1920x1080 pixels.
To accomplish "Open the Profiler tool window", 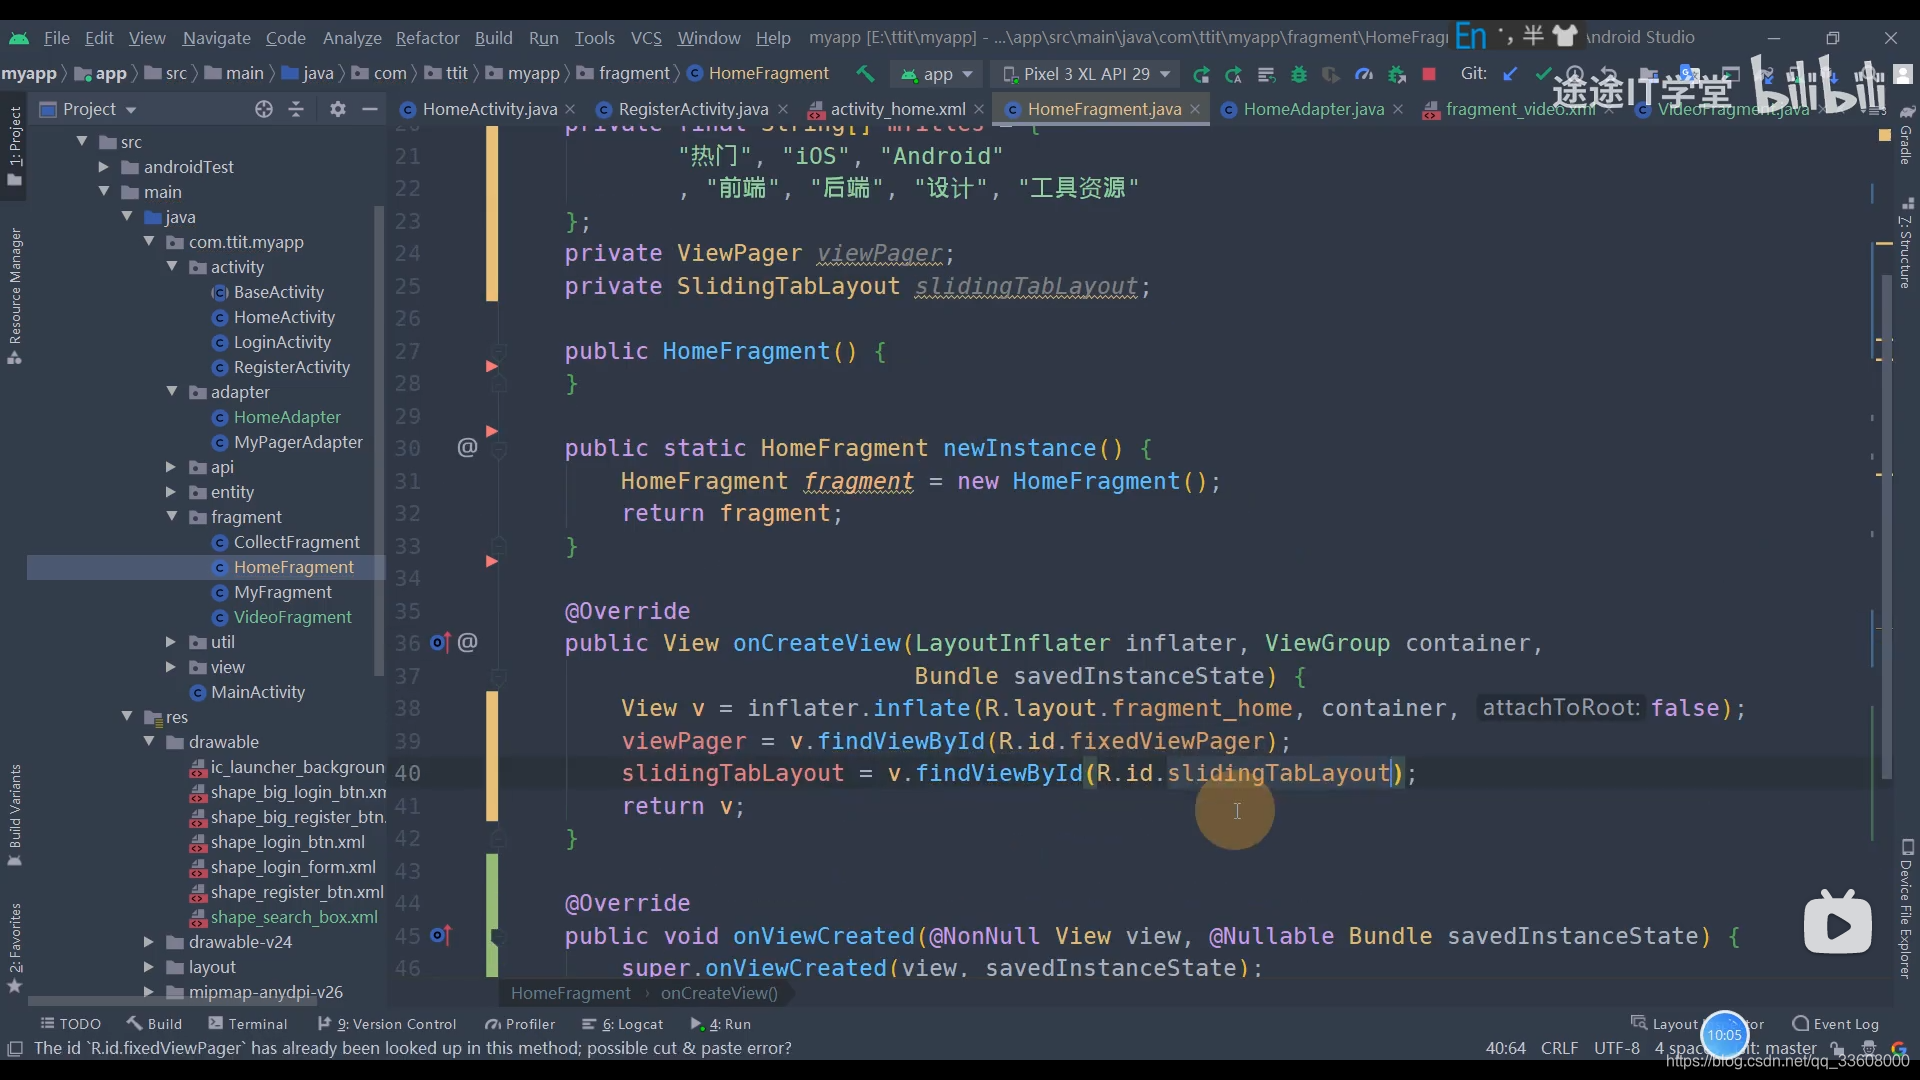I will tap(520, 1024).
